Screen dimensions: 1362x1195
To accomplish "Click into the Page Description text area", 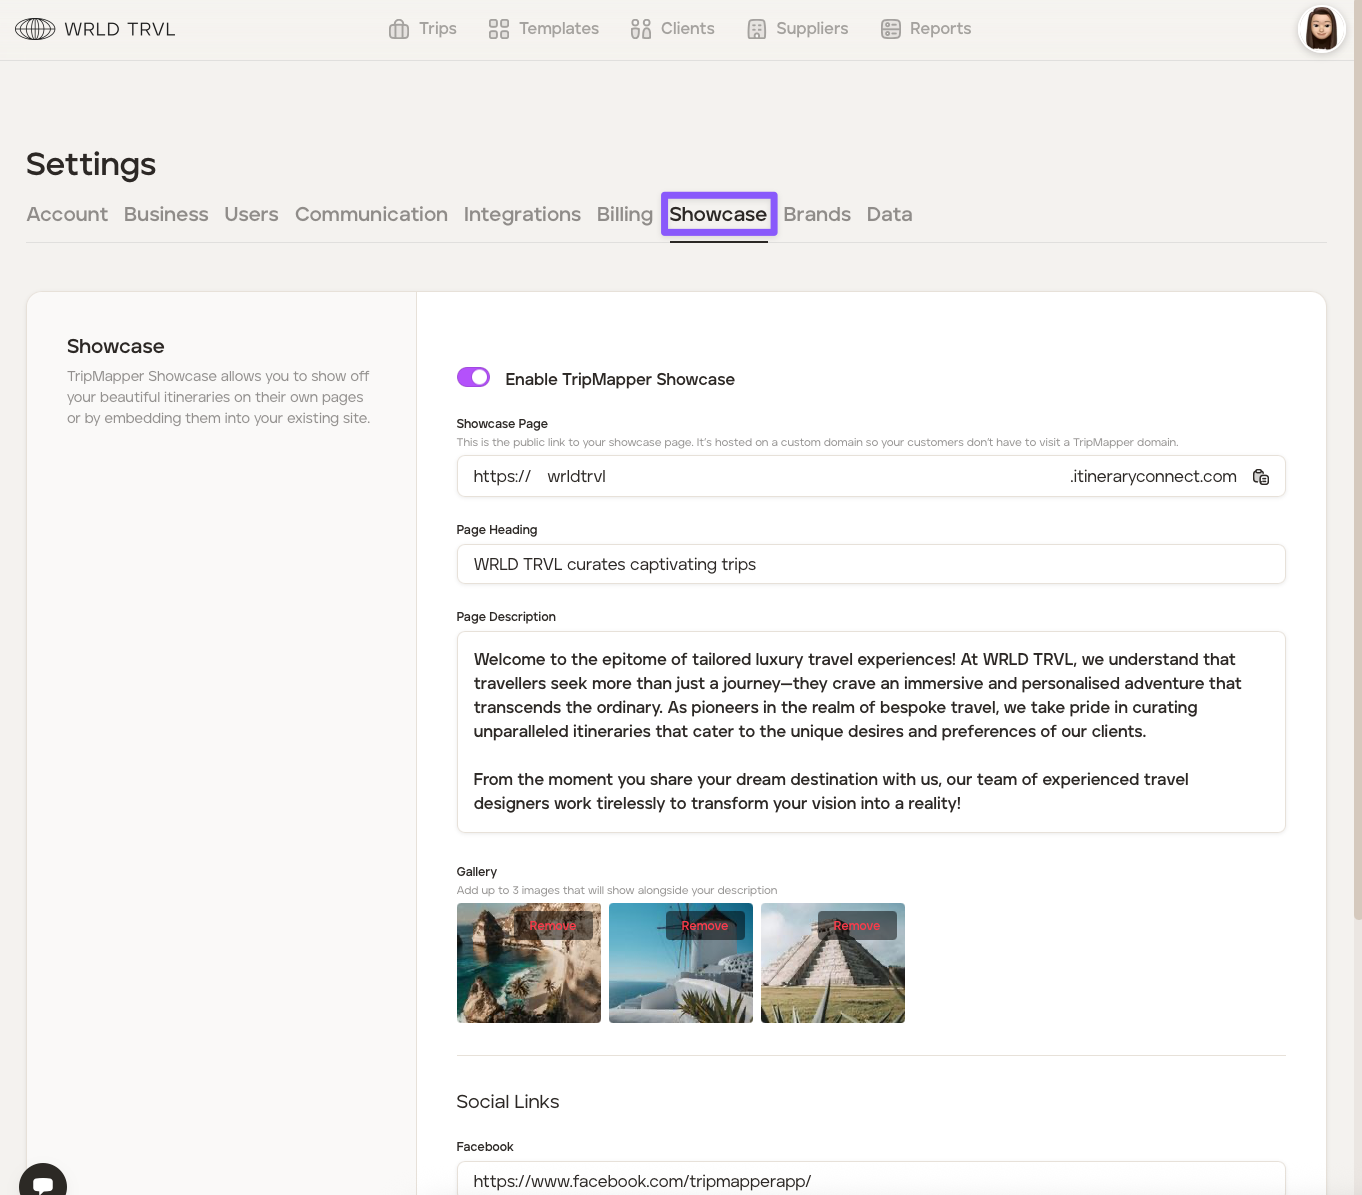I will coord(870,731).
